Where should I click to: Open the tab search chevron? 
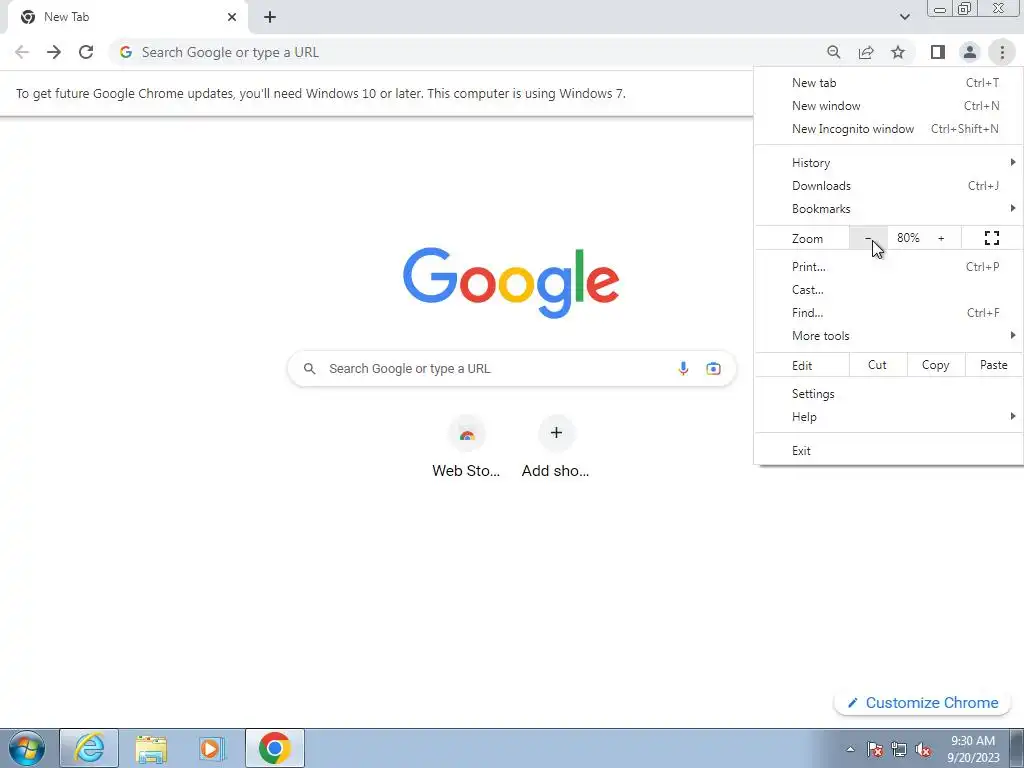pyautogui.click(x=904, y=17)
